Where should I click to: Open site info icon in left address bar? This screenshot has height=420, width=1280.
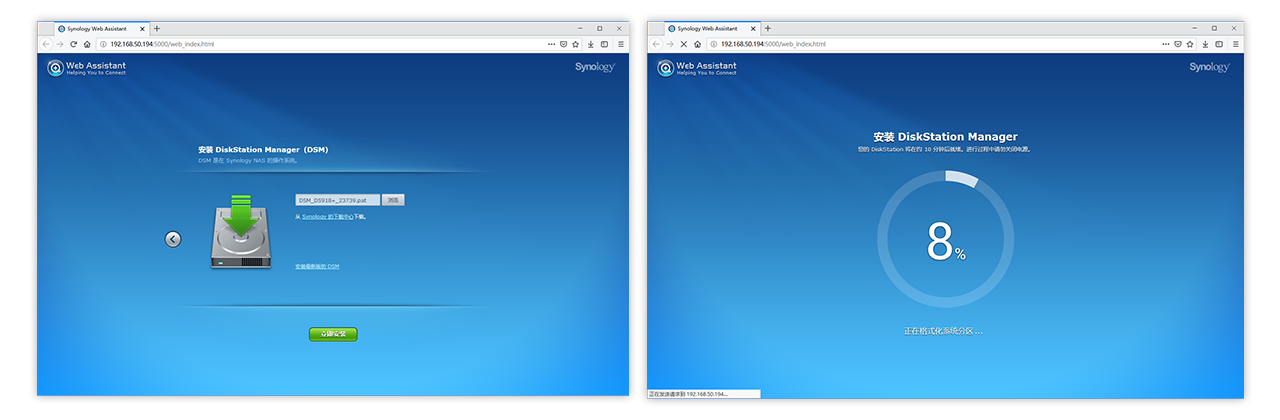click(103, 44)
